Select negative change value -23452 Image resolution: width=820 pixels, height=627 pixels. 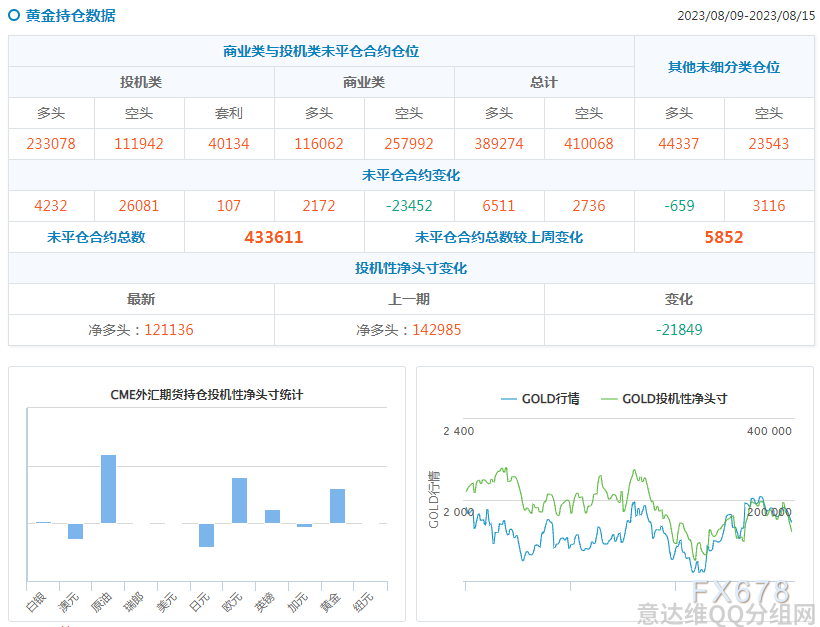click(408, 206)
